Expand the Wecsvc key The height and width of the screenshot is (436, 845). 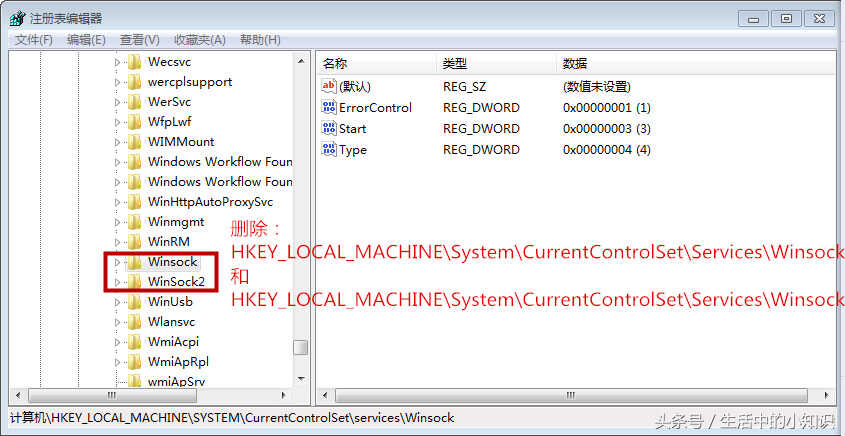click(118, 62)
